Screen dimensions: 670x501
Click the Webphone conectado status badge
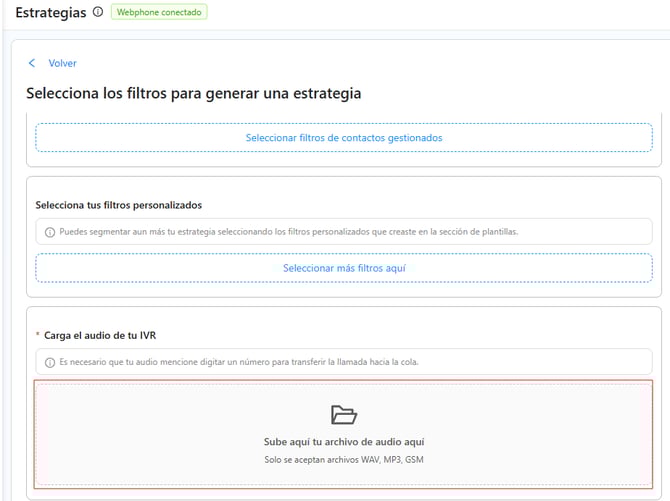(x=158, y=13)
